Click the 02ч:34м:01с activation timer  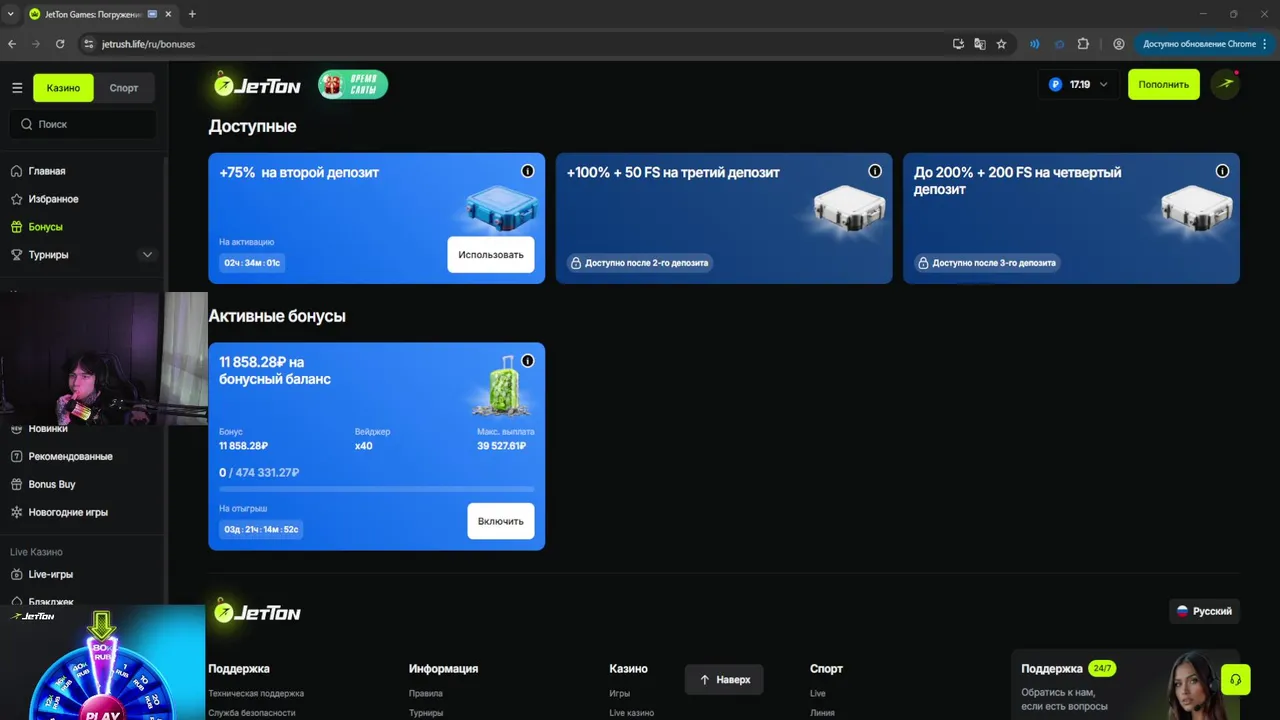point(252,263)
